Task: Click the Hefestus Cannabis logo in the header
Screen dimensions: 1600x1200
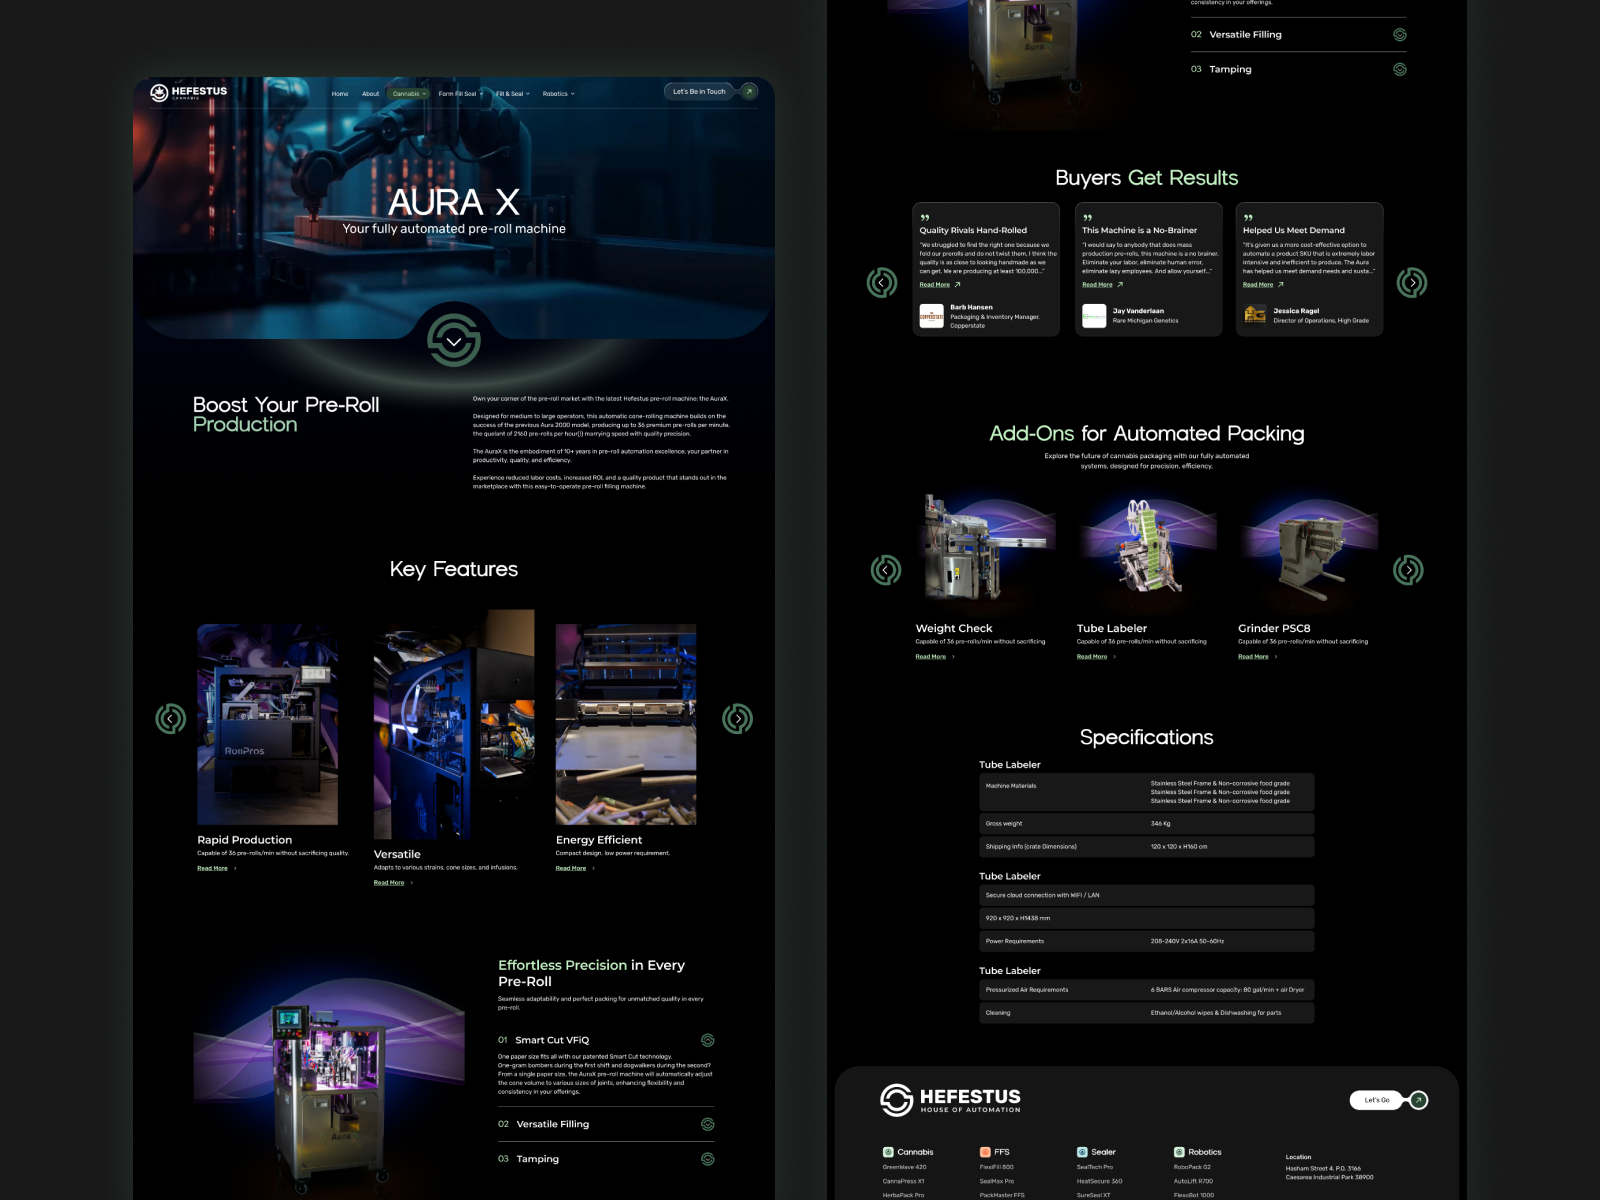Action: 188,92
